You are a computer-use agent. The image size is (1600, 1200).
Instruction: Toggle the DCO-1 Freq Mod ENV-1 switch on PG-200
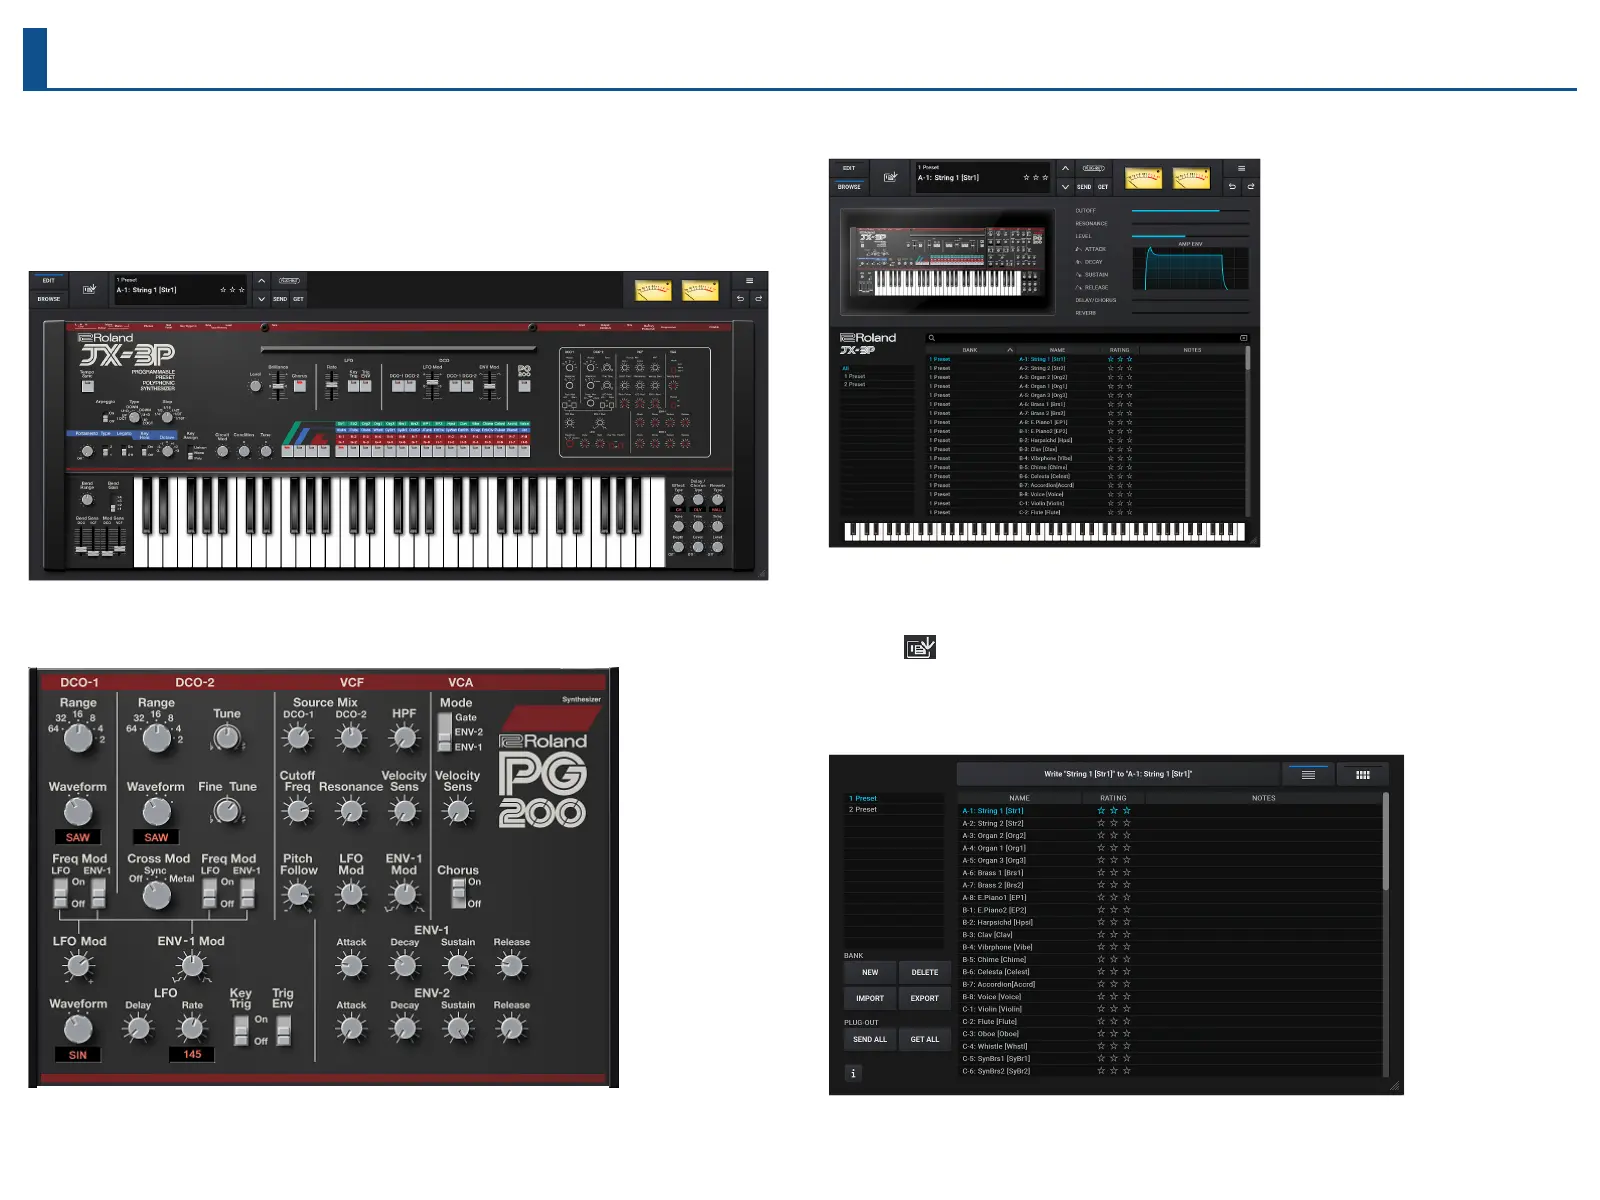(x=99, y=894)
